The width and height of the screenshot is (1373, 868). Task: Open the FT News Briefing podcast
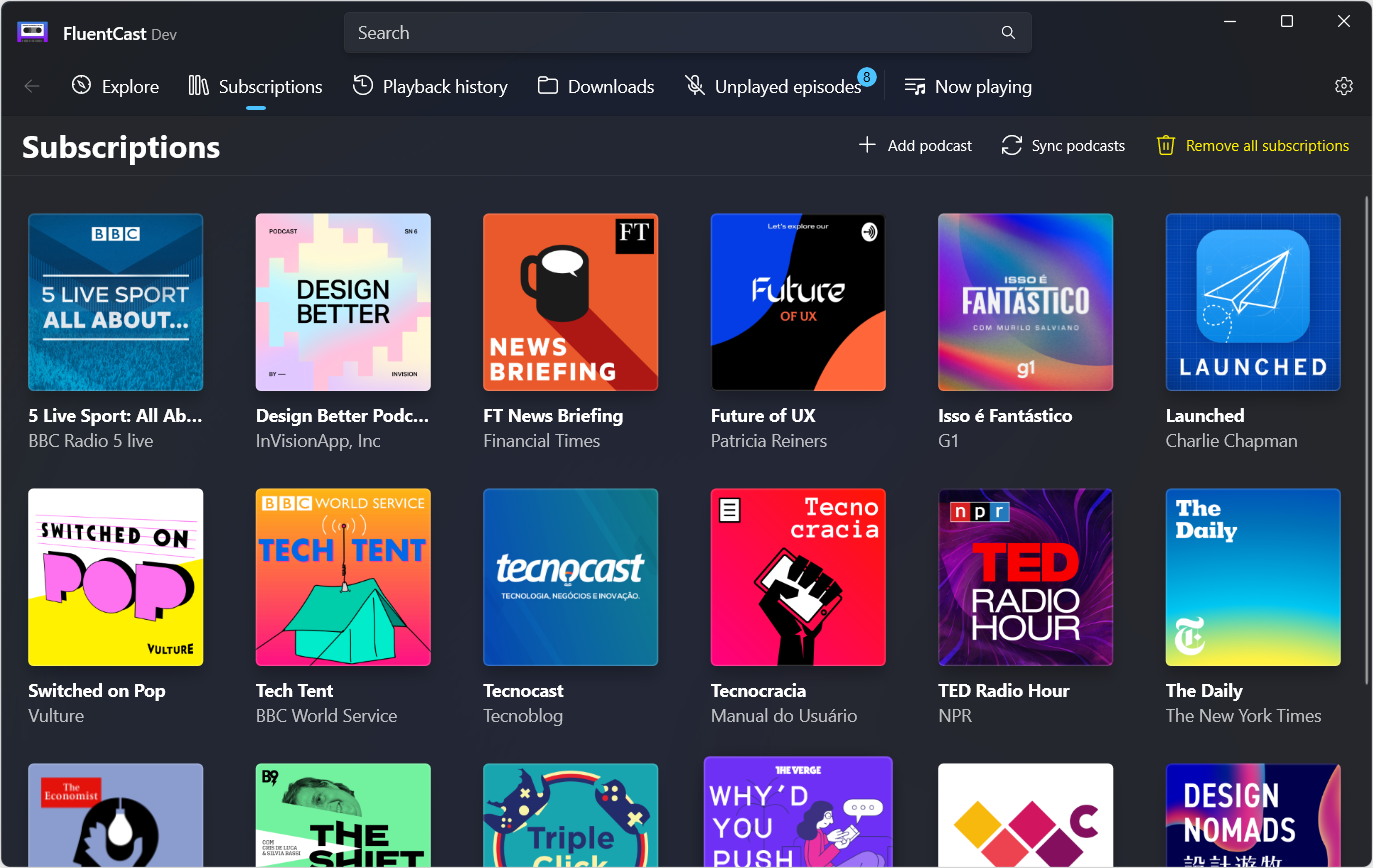(570, 301)
